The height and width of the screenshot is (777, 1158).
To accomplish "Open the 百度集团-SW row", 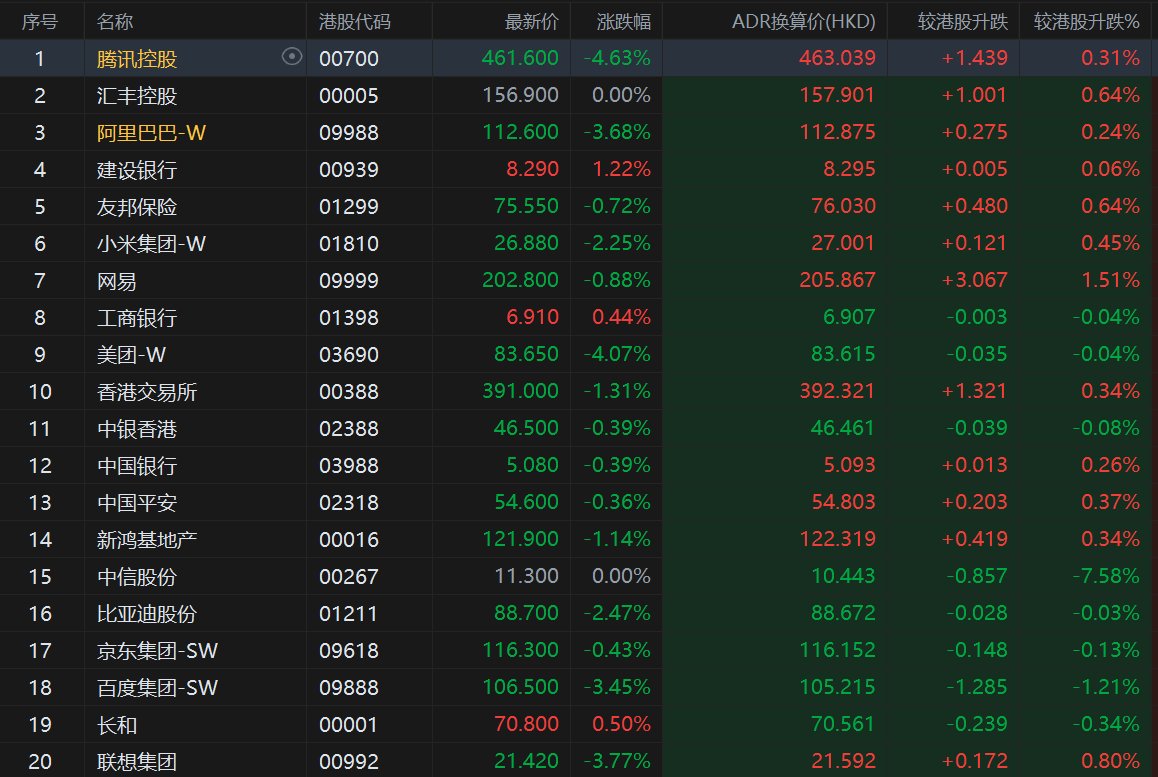I will [579, 687].
